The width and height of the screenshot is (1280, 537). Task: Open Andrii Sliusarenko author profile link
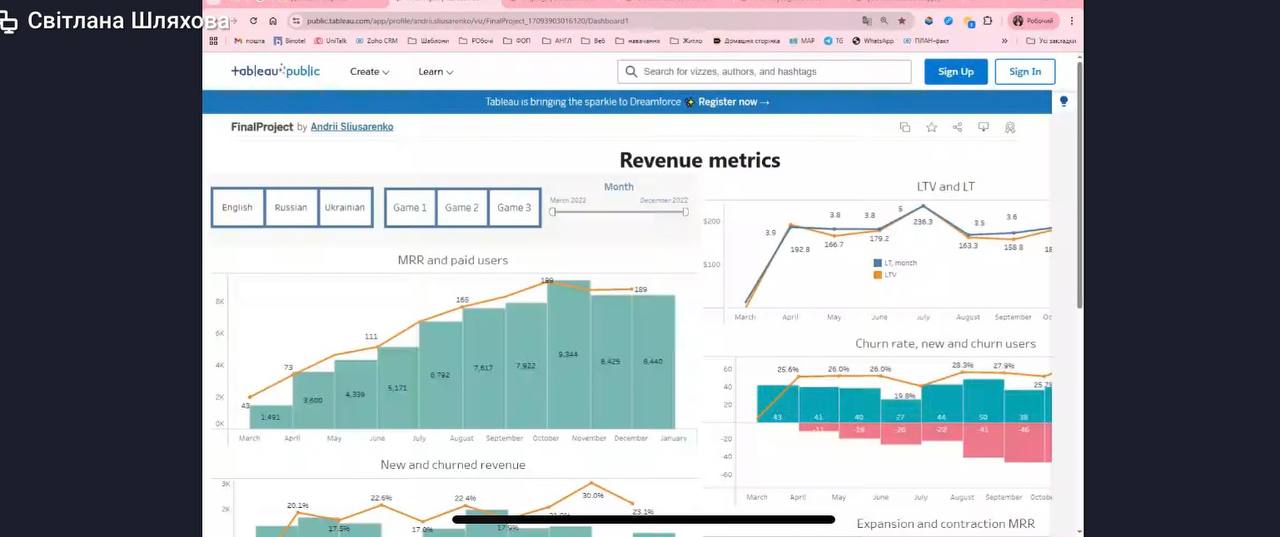point(351,127)
